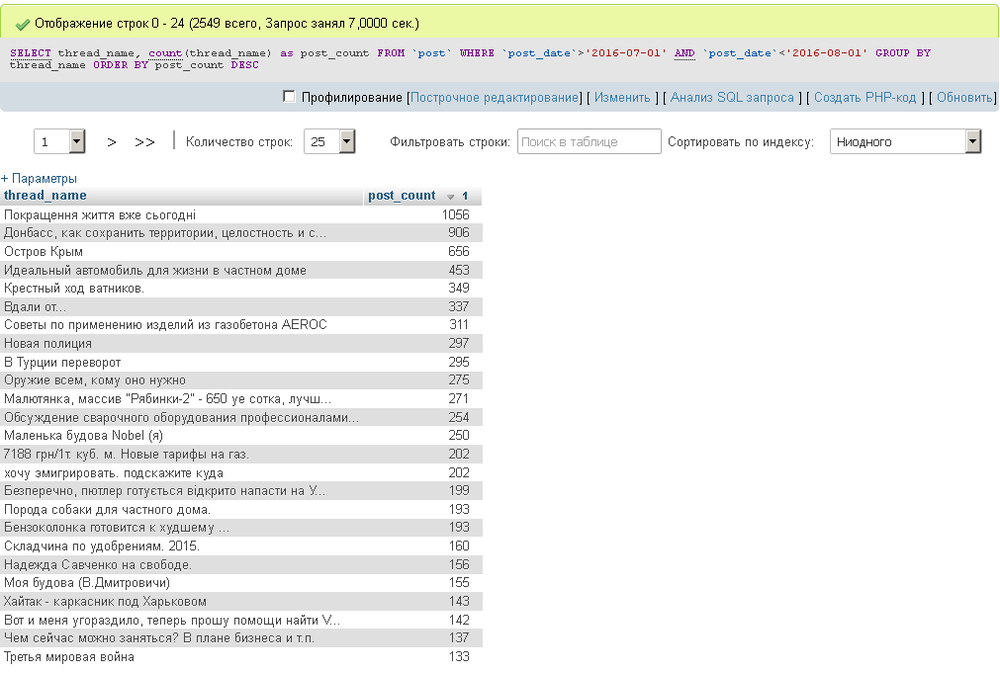Click the Обновить link
Screen dimensions: 1000x674
[x=963, y=97]
